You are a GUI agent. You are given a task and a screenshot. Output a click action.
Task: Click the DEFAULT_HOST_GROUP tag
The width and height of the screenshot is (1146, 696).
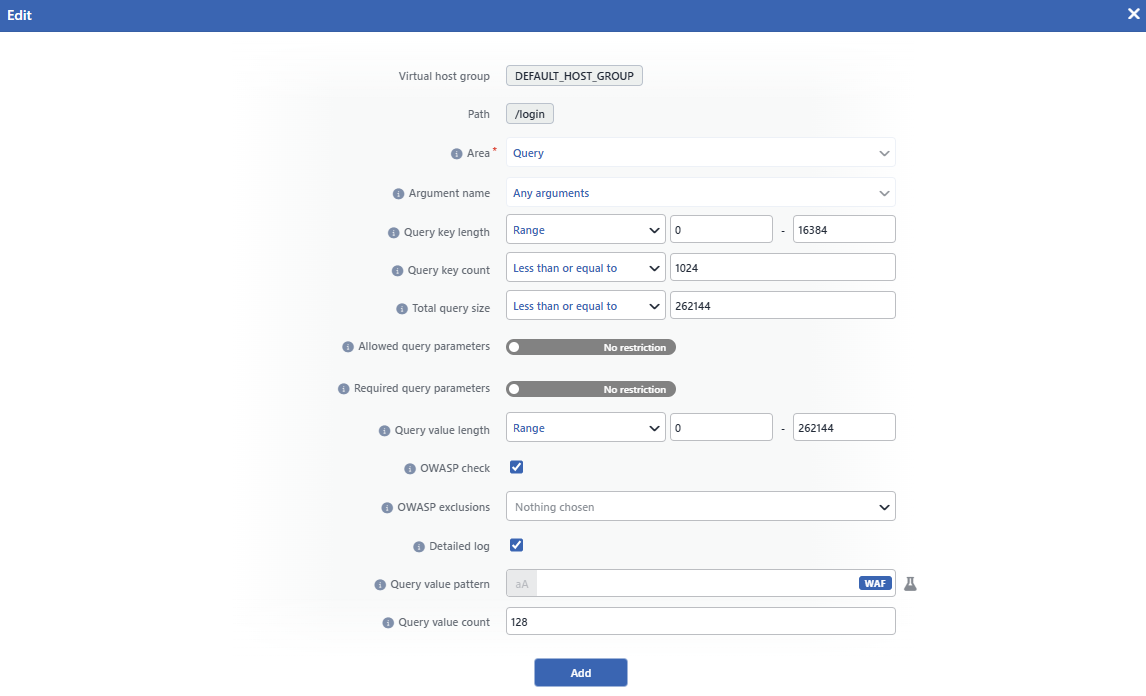pyautogui.click(x=574, y=76)
